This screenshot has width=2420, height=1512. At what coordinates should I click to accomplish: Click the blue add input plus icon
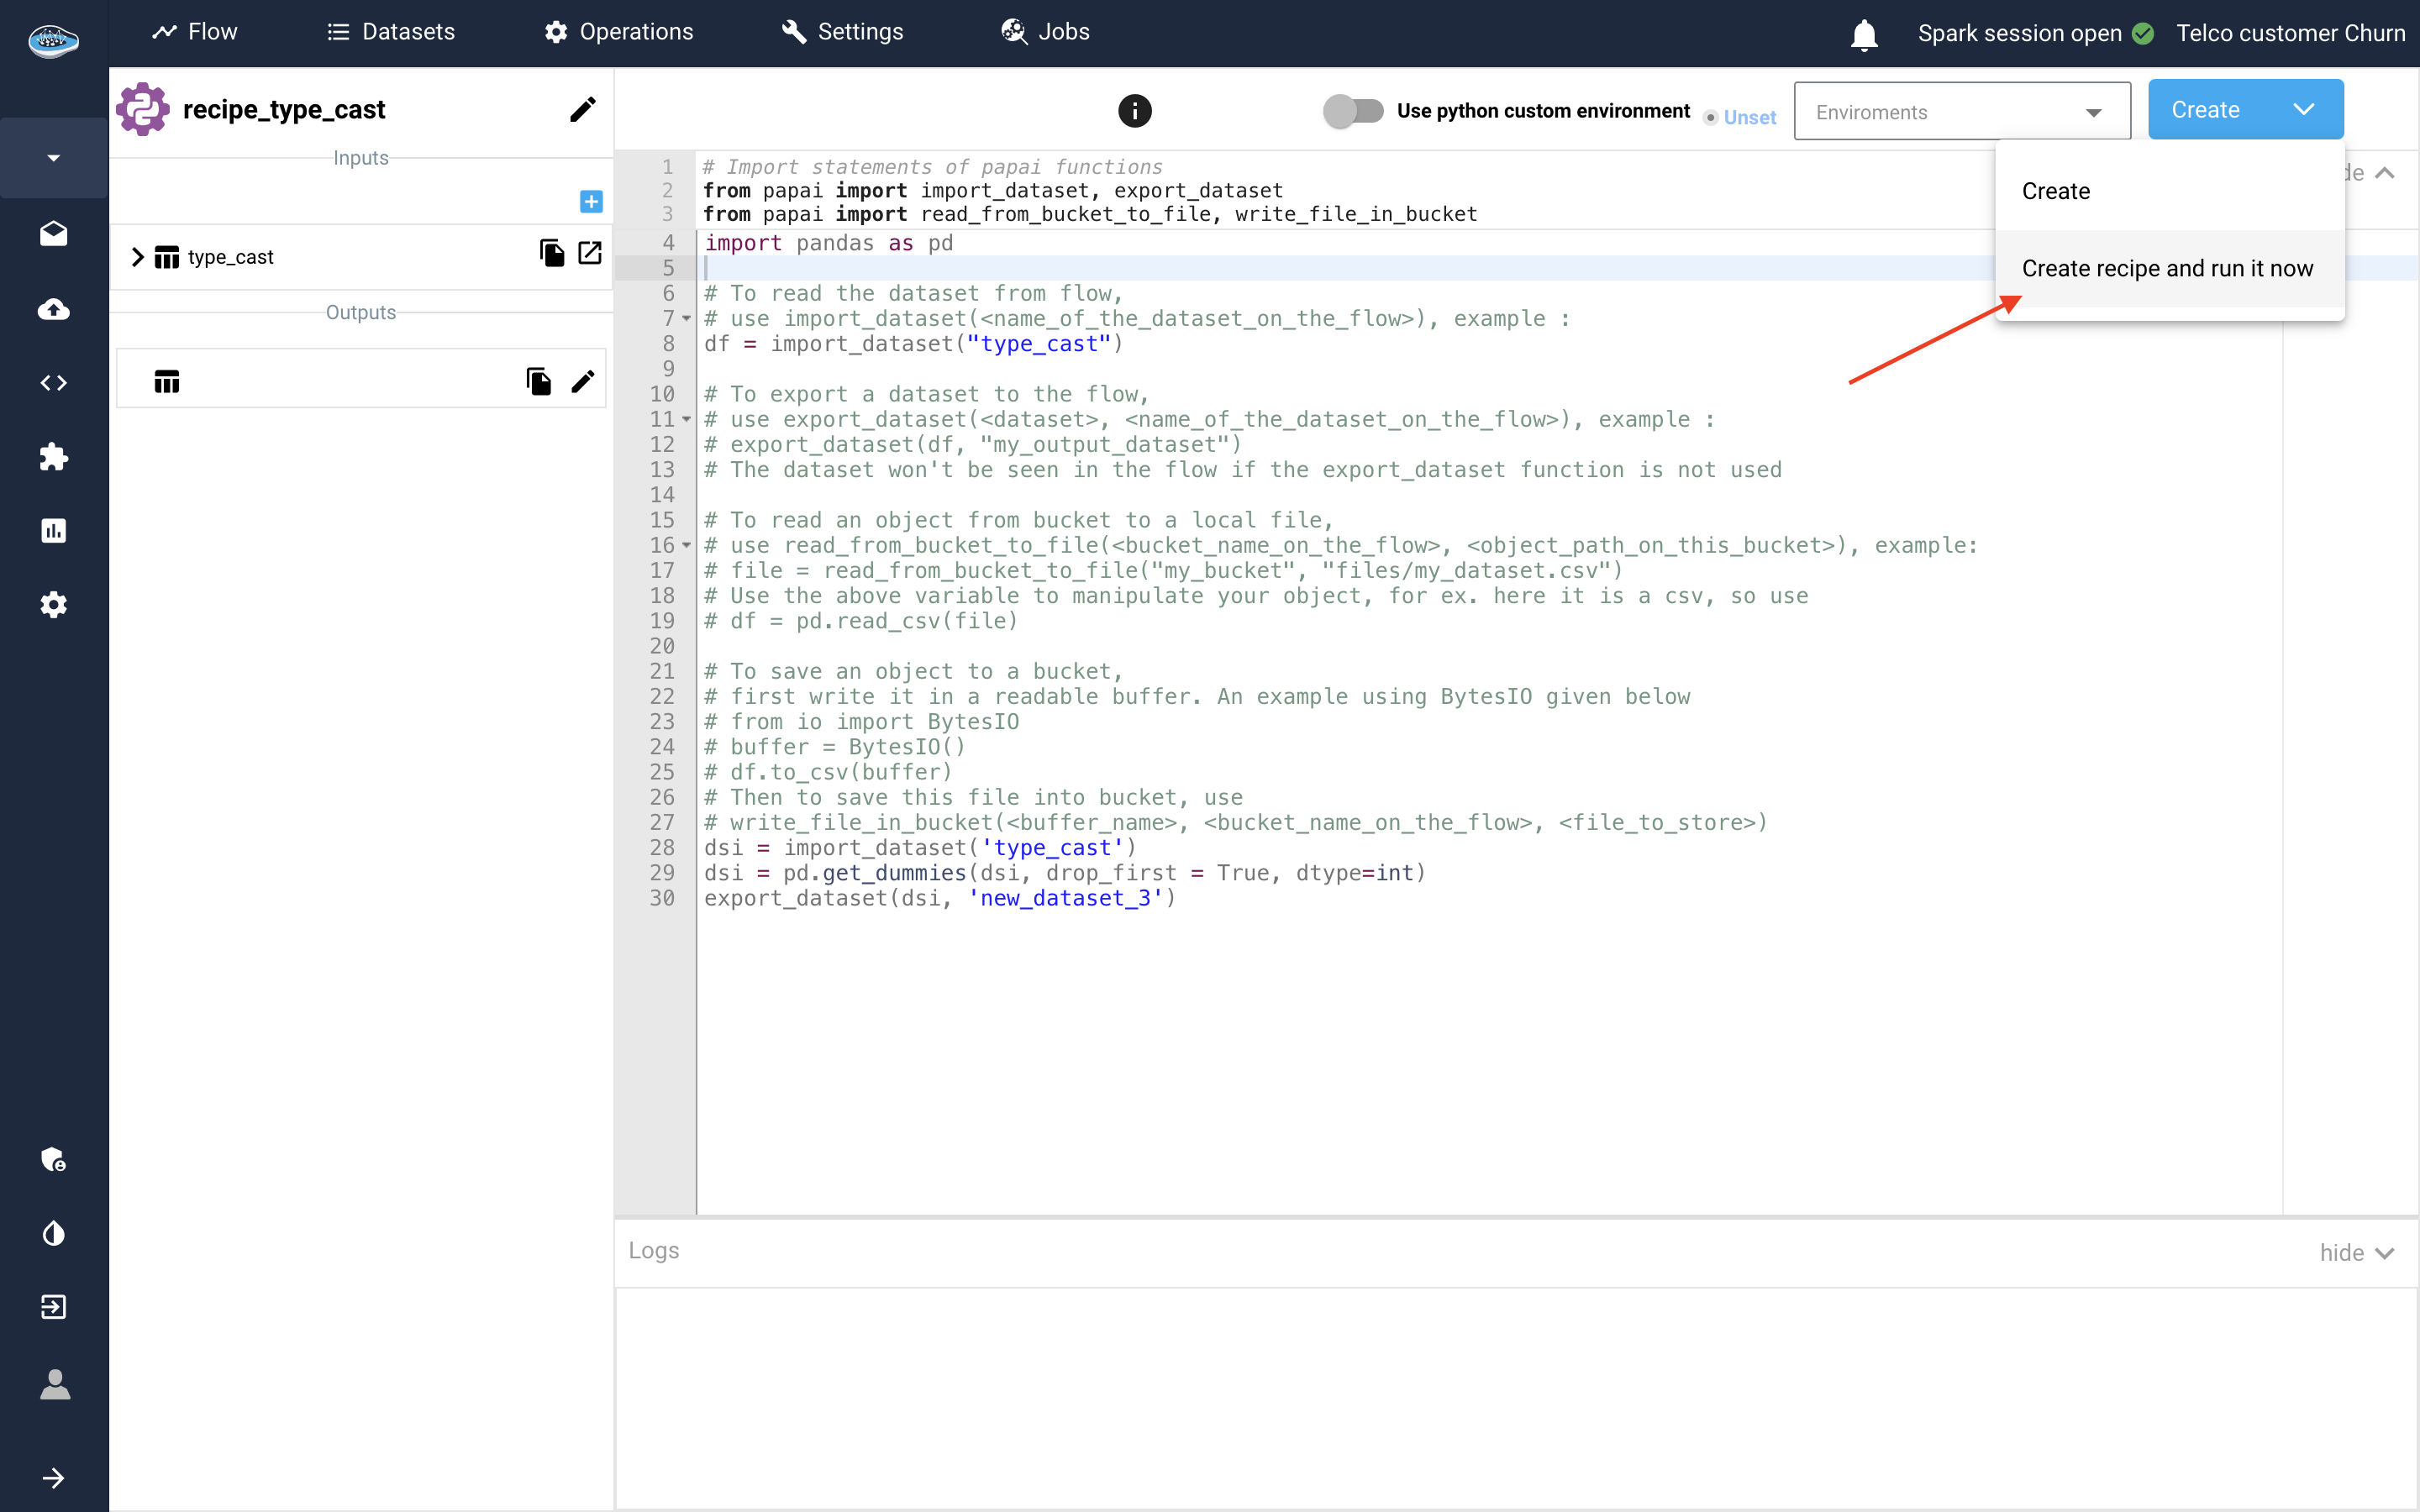click(x=591, y=202)
